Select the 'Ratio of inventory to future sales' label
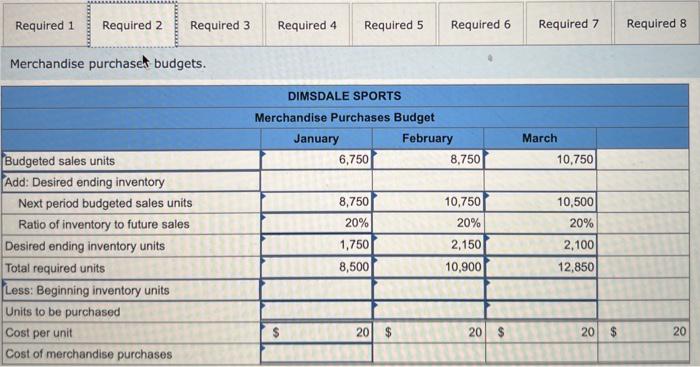 pos(104,224)
